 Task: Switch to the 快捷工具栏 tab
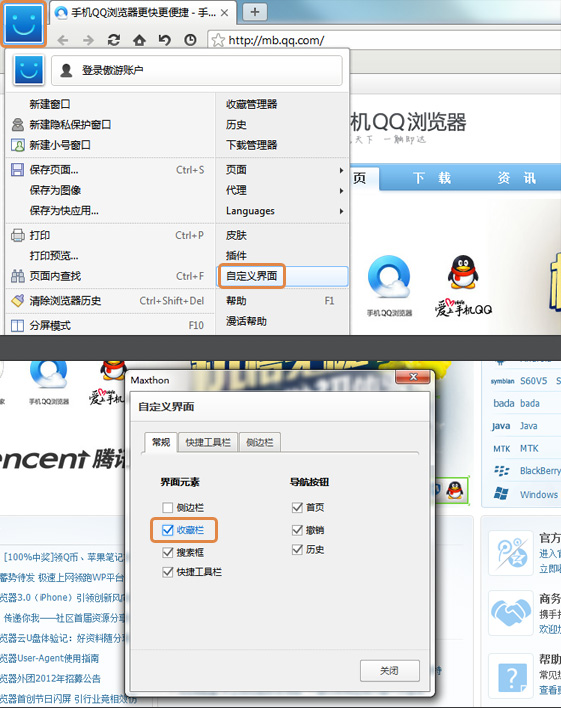coord(208,442)
